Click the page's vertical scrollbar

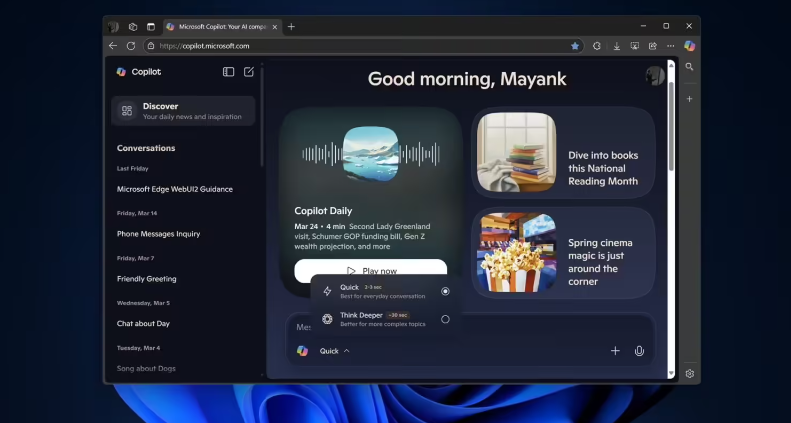tap(671, 130)
